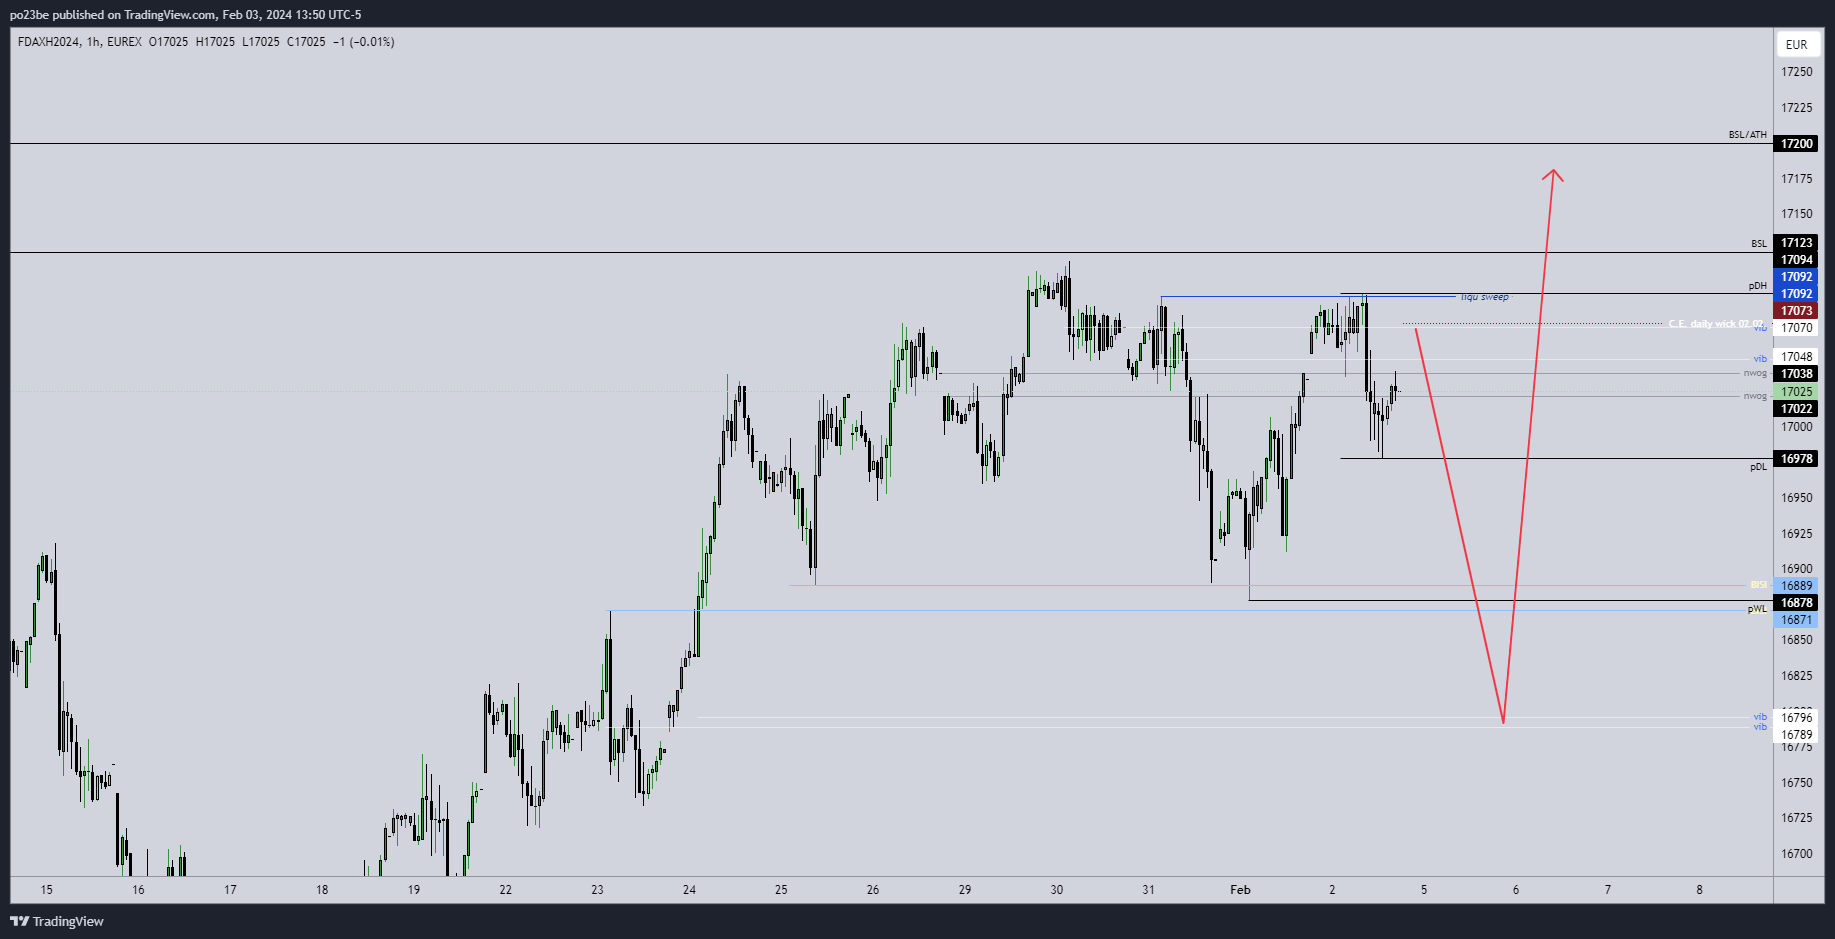Select the "liqu sweep" annotation text
Screen dimensions: 1835x939
[x=1485, y=297]
